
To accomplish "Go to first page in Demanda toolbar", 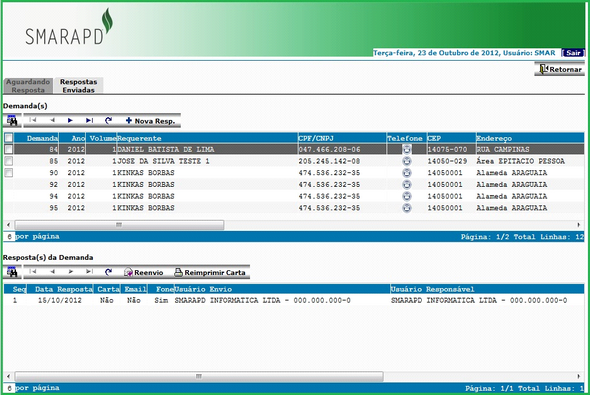I will (33, 120).
